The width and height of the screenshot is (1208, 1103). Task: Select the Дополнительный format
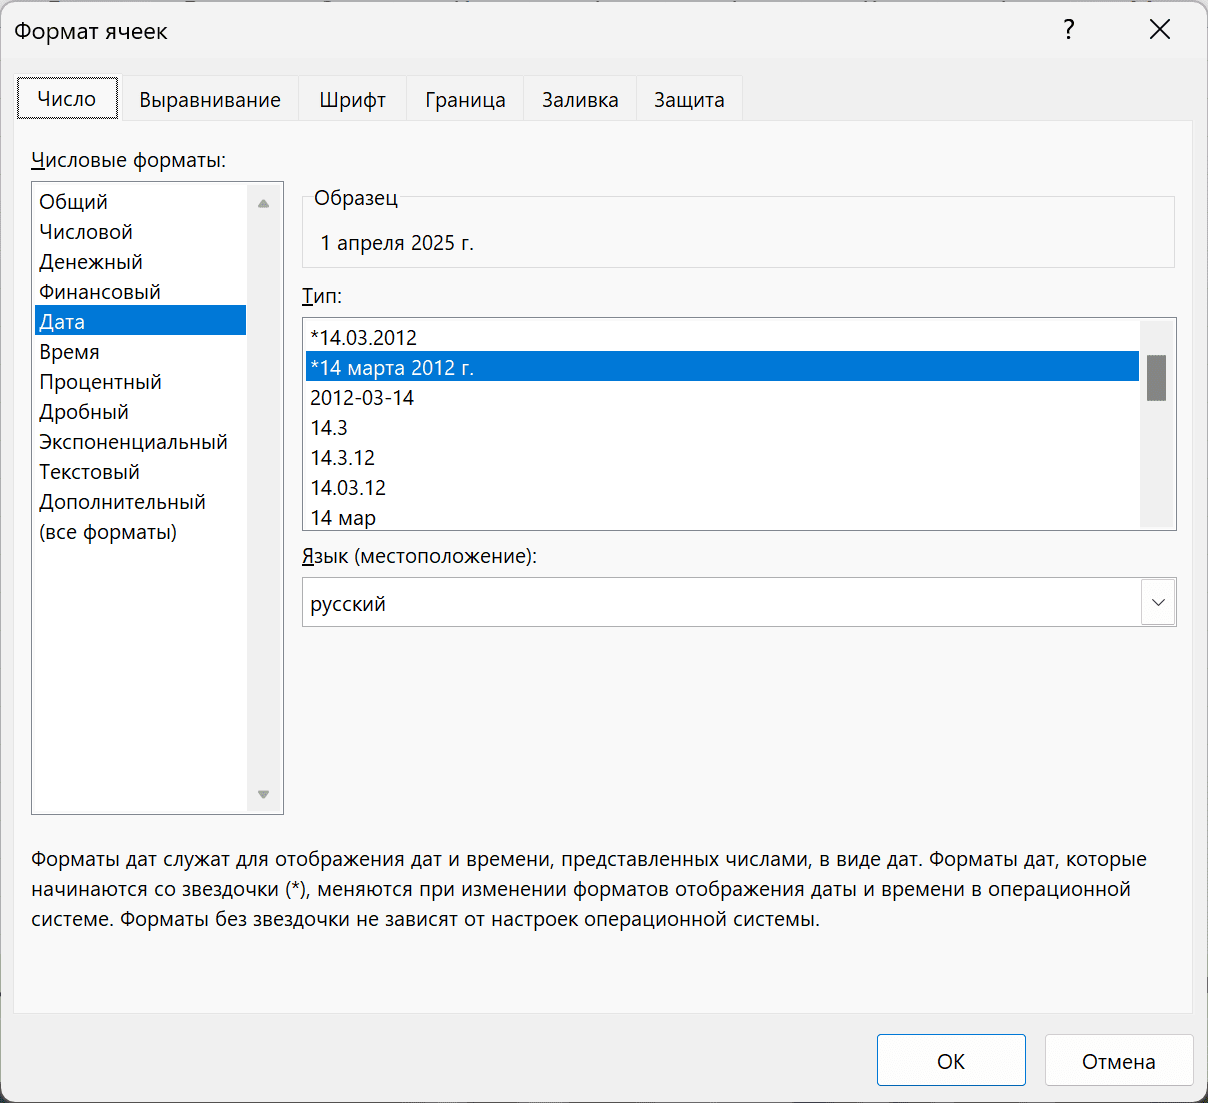(140, 501)
